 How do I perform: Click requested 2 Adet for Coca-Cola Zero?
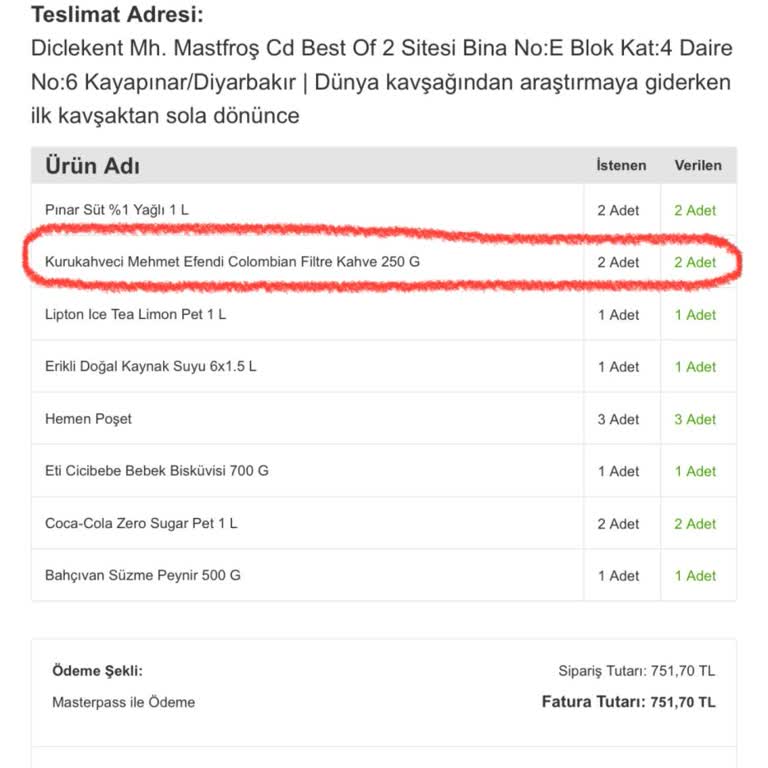coord(618,524)
